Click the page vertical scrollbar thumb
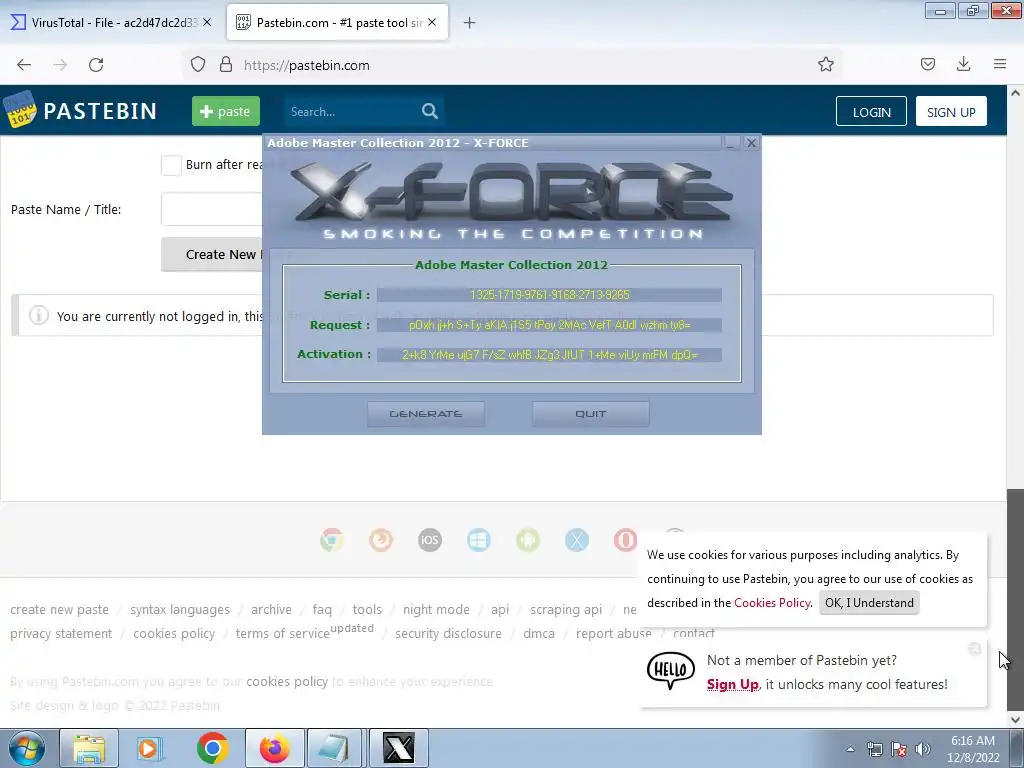 pos(1015,600)
